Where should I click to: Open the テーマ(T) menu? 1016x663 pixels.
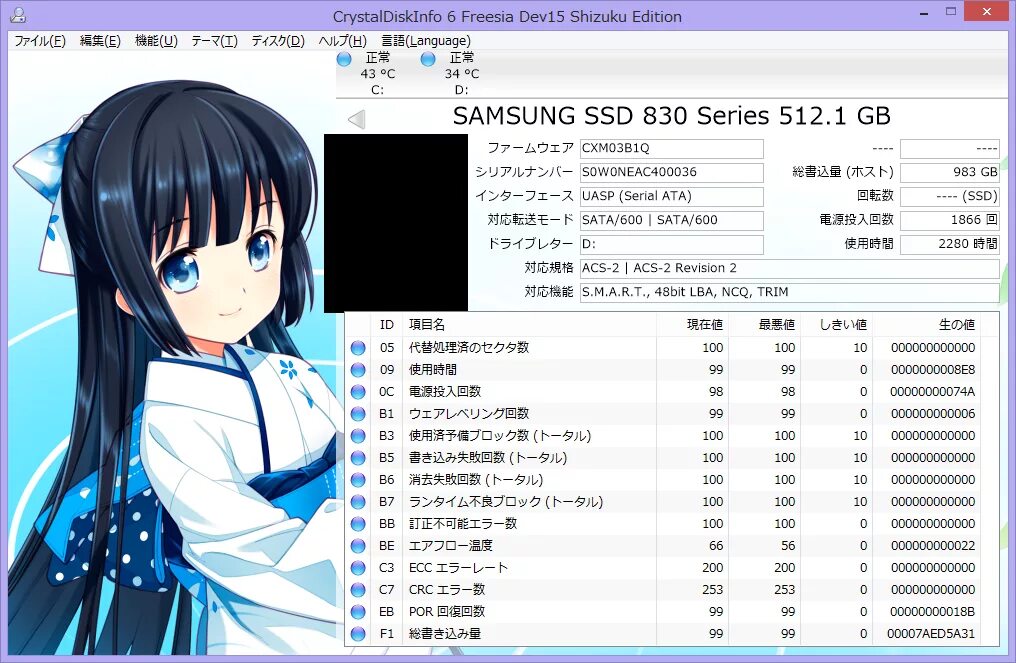point(214,41)
